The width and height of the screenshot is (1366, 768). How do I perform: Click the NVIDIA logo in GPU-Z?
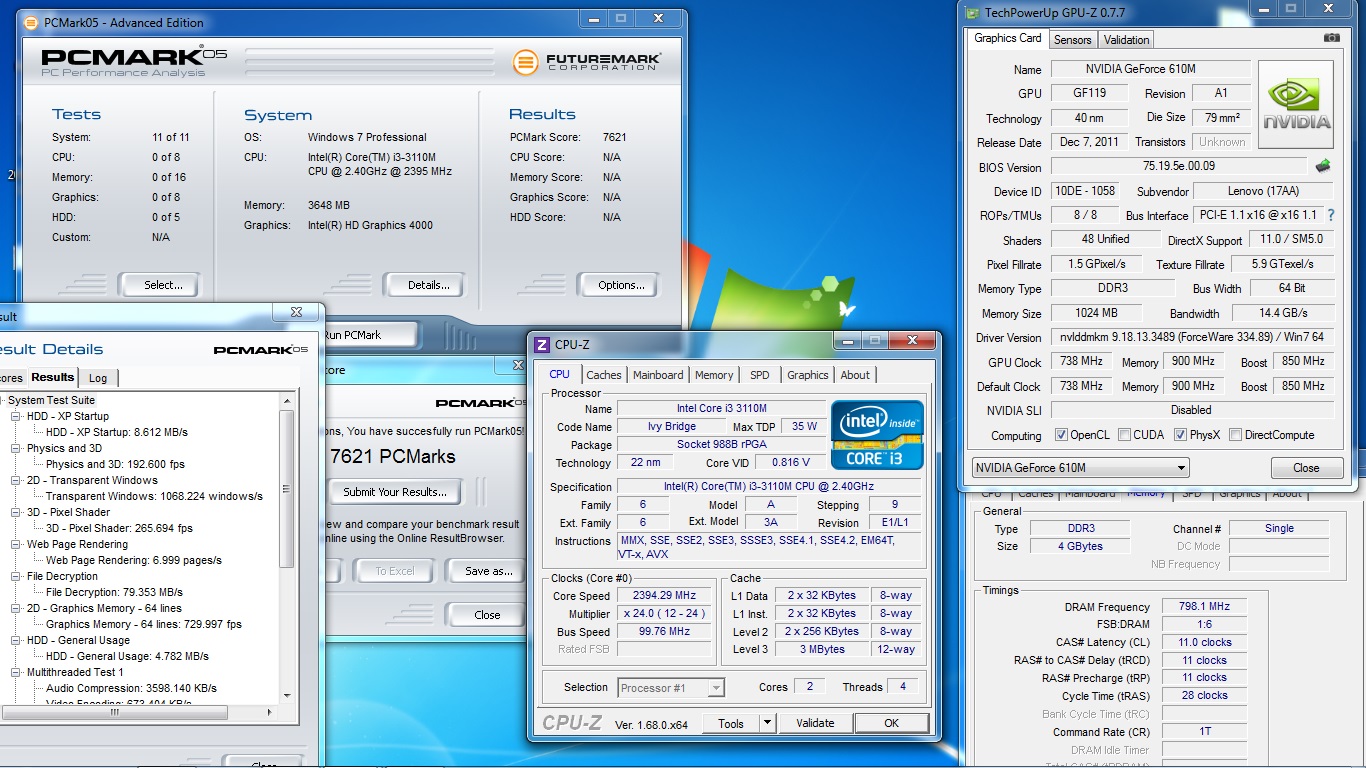1296,105
